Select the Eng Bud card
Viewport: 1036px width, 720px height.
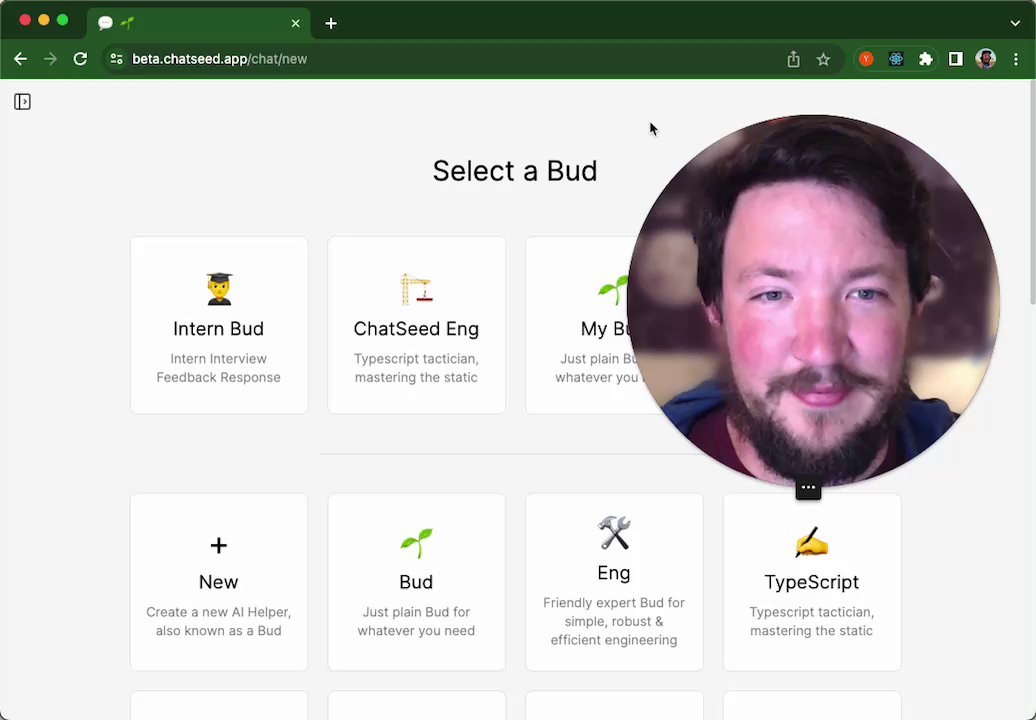[x=614, y=581]
